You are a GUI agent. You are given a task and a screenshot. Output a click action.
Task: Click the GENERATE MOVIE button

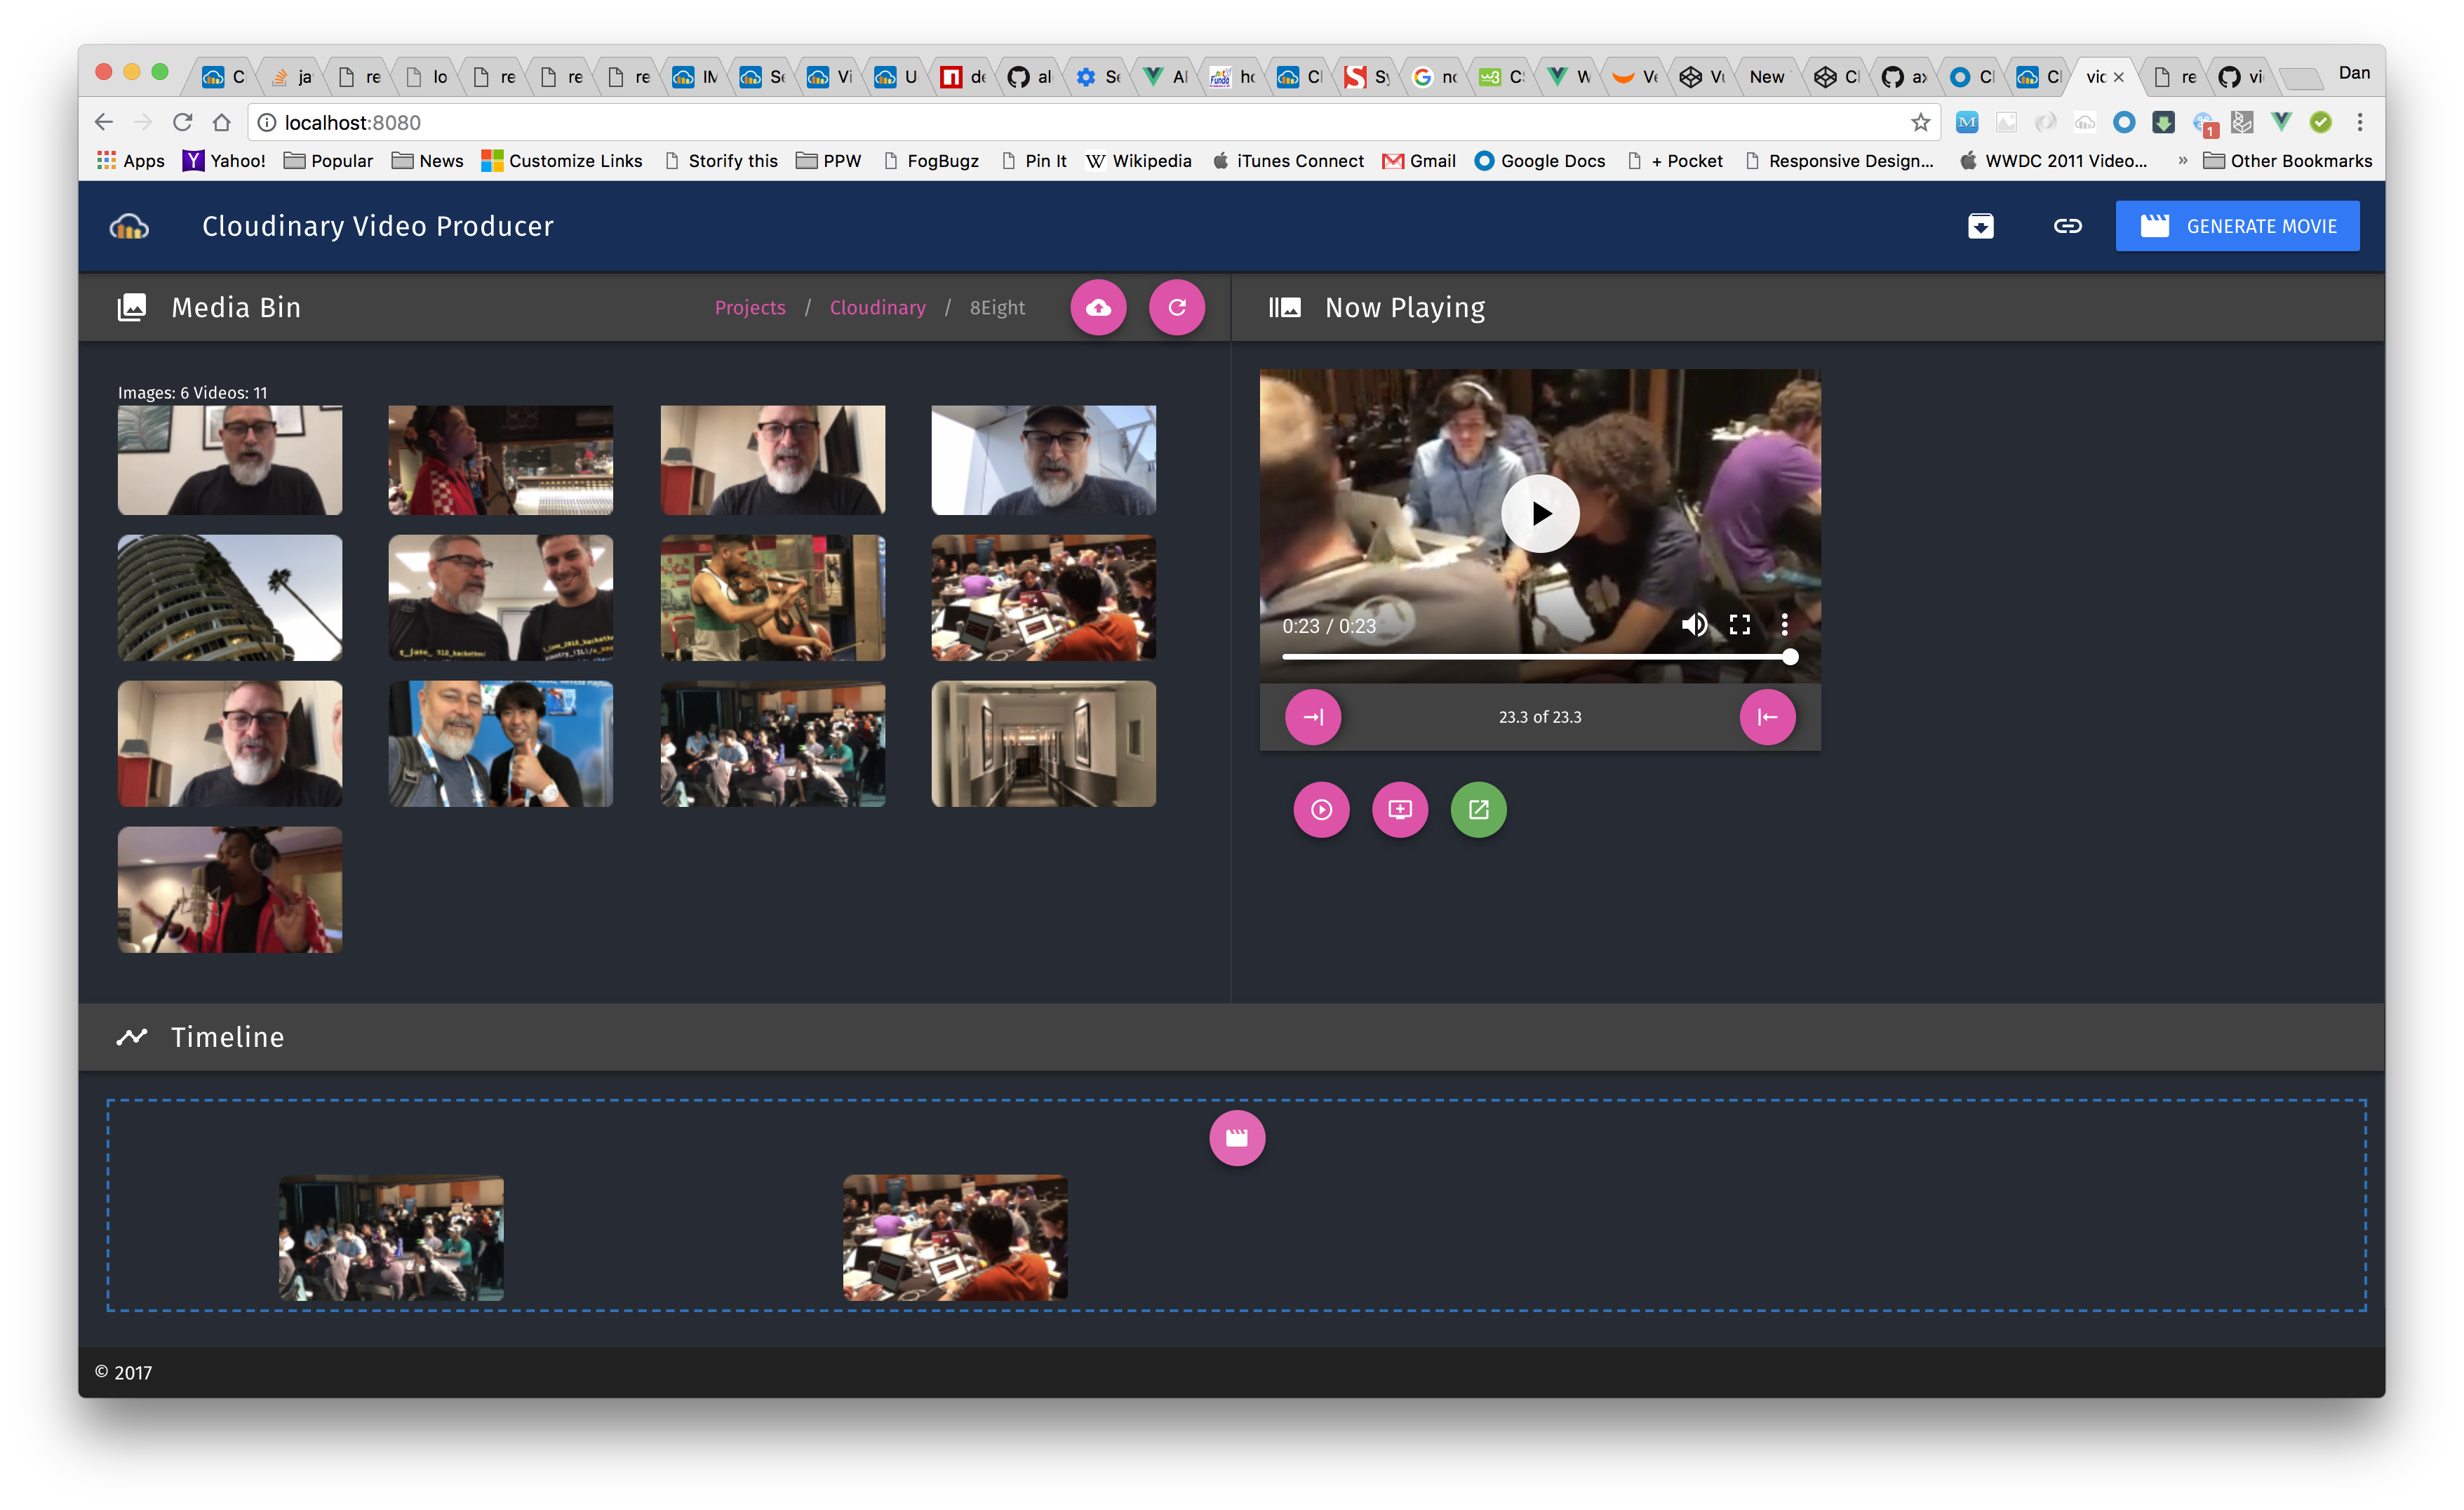(x=2237, y=226)
